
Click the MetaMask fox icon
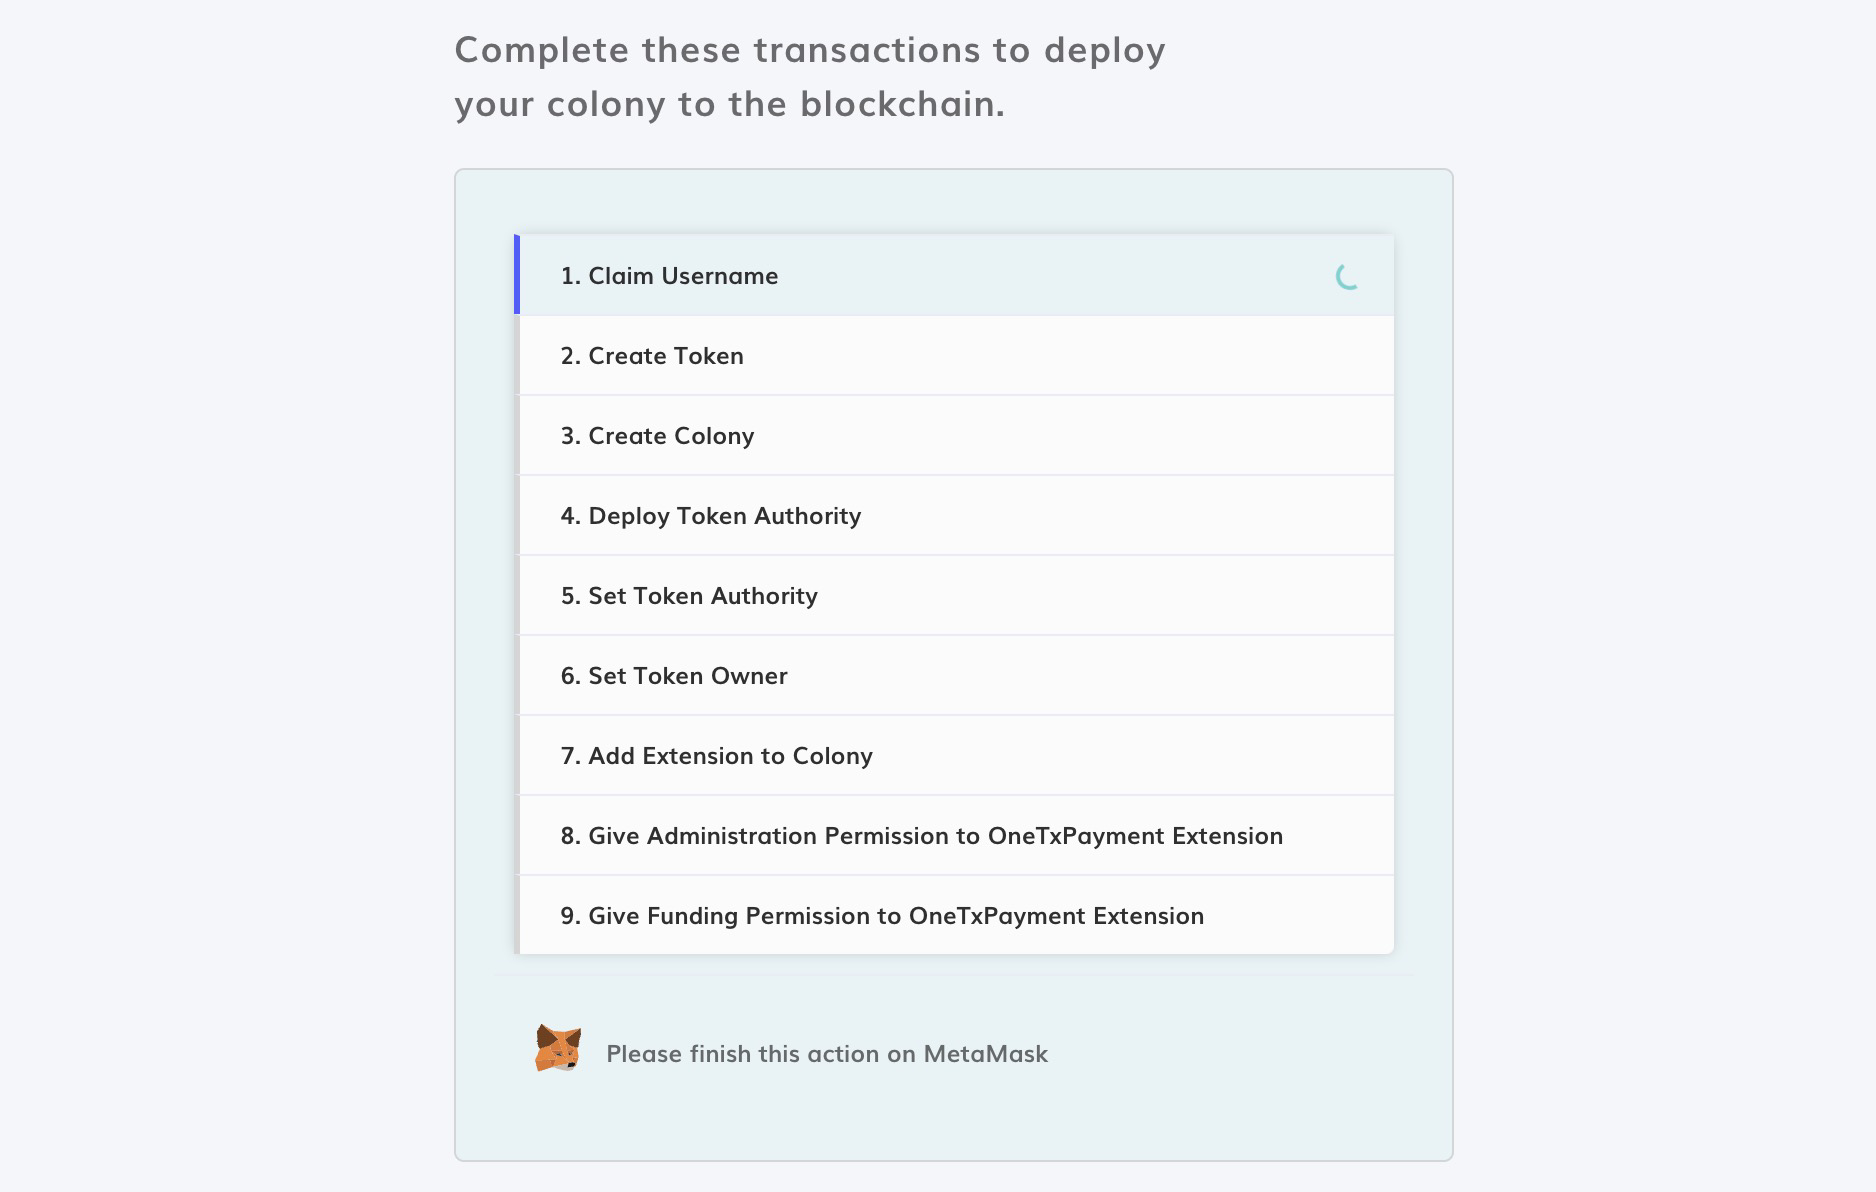[558, 1049]
